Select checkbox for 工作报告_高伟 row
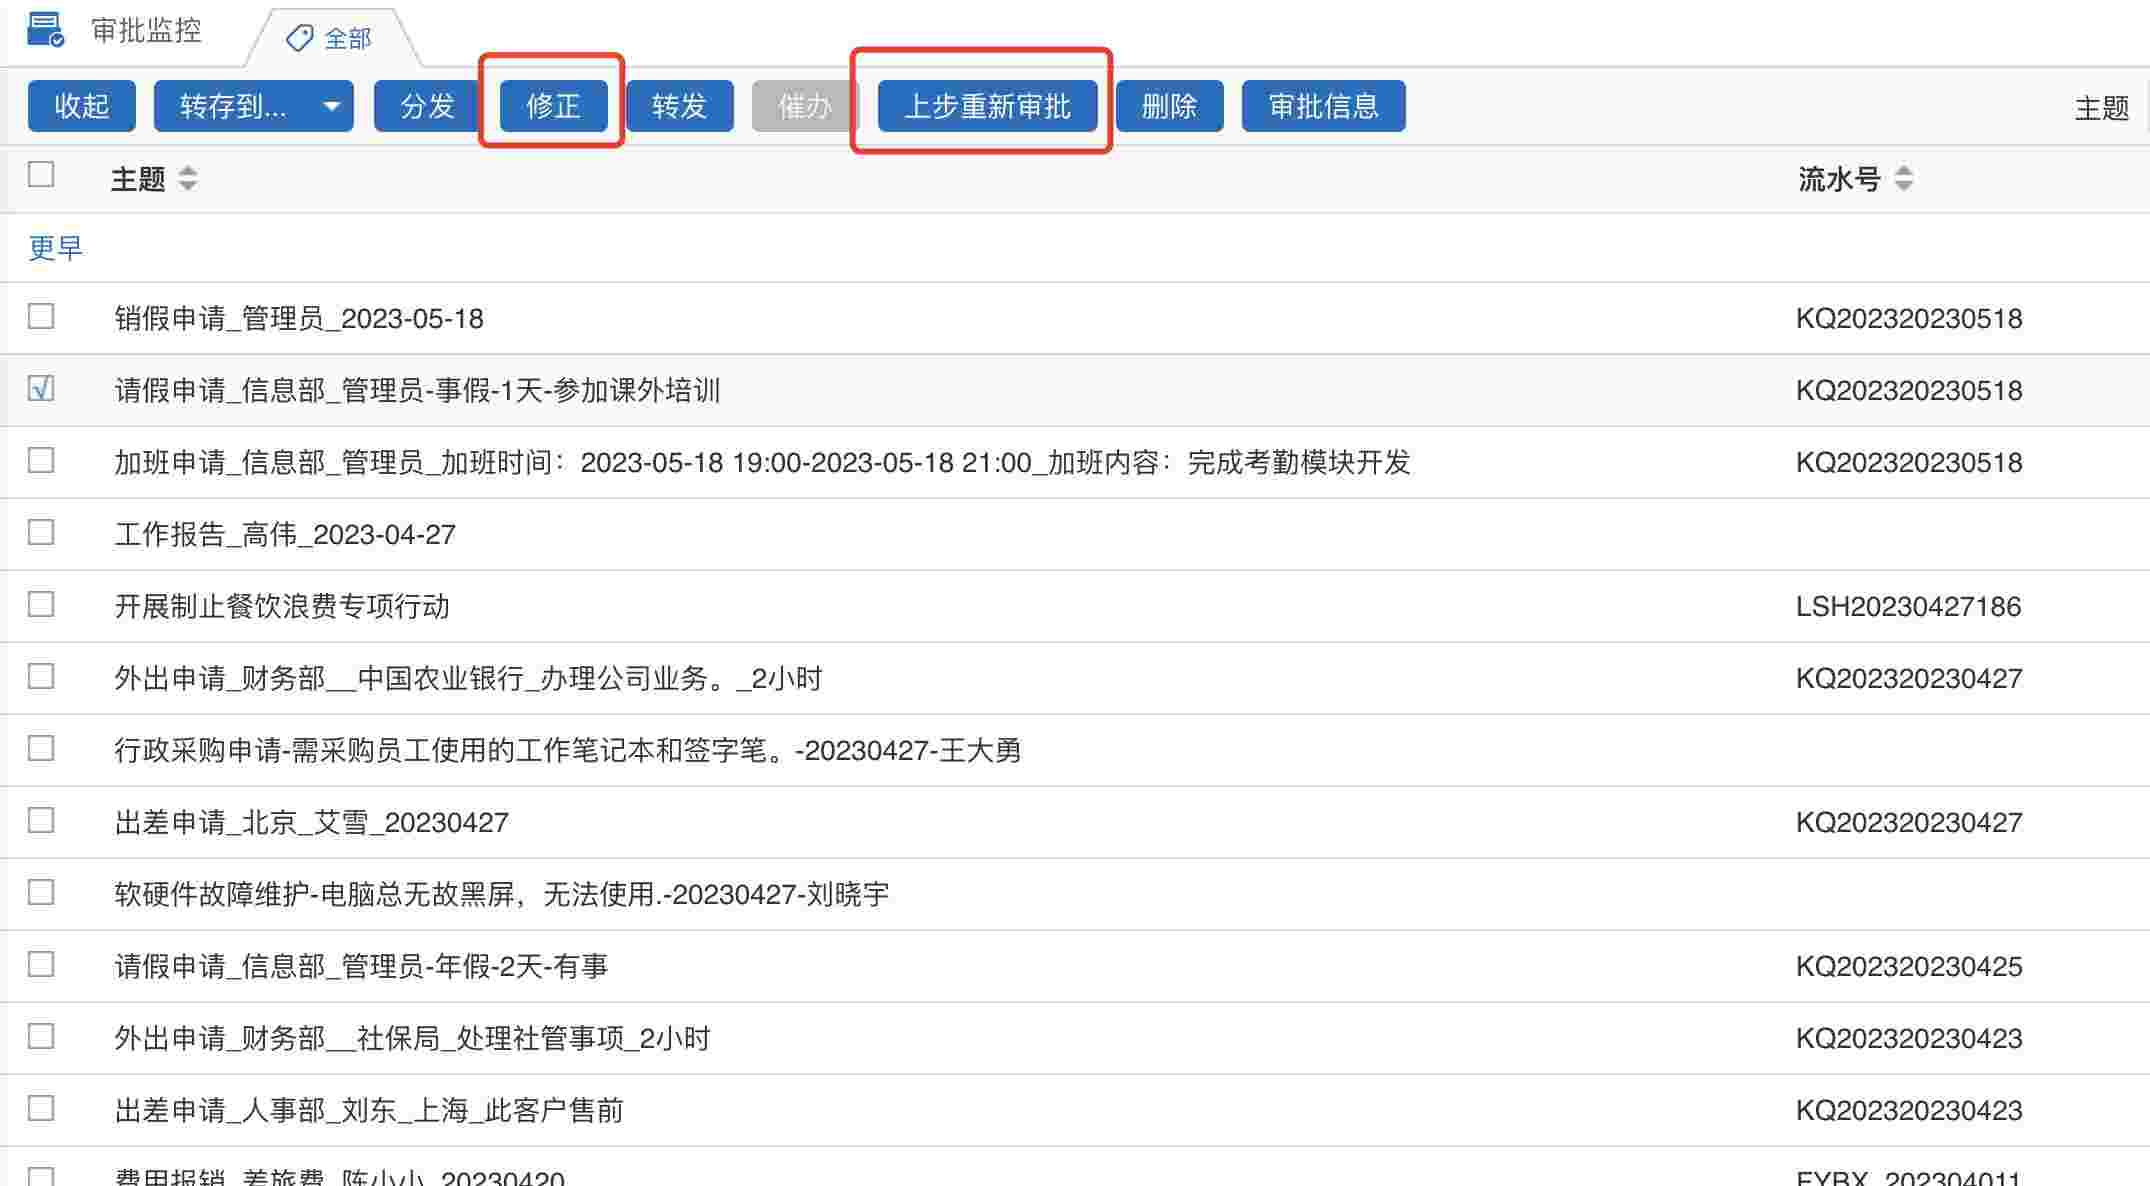This screenshot has width=2150, height=1186. click(41, 532)
